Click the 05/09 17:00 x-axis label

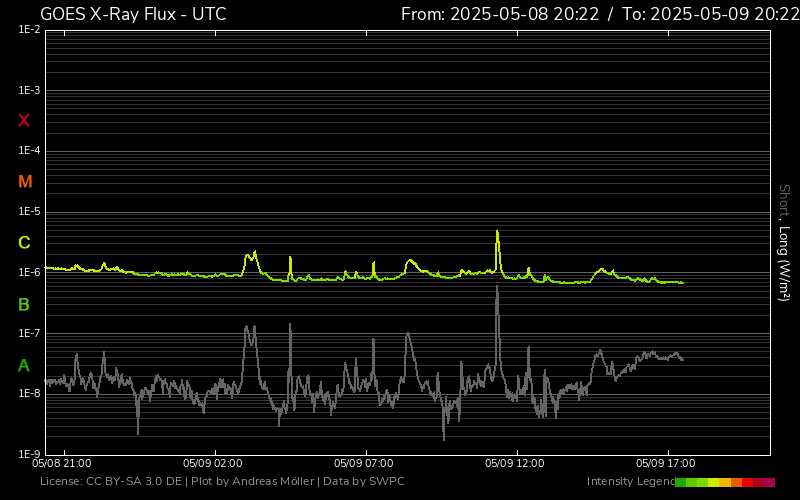[x=665, y=464]
